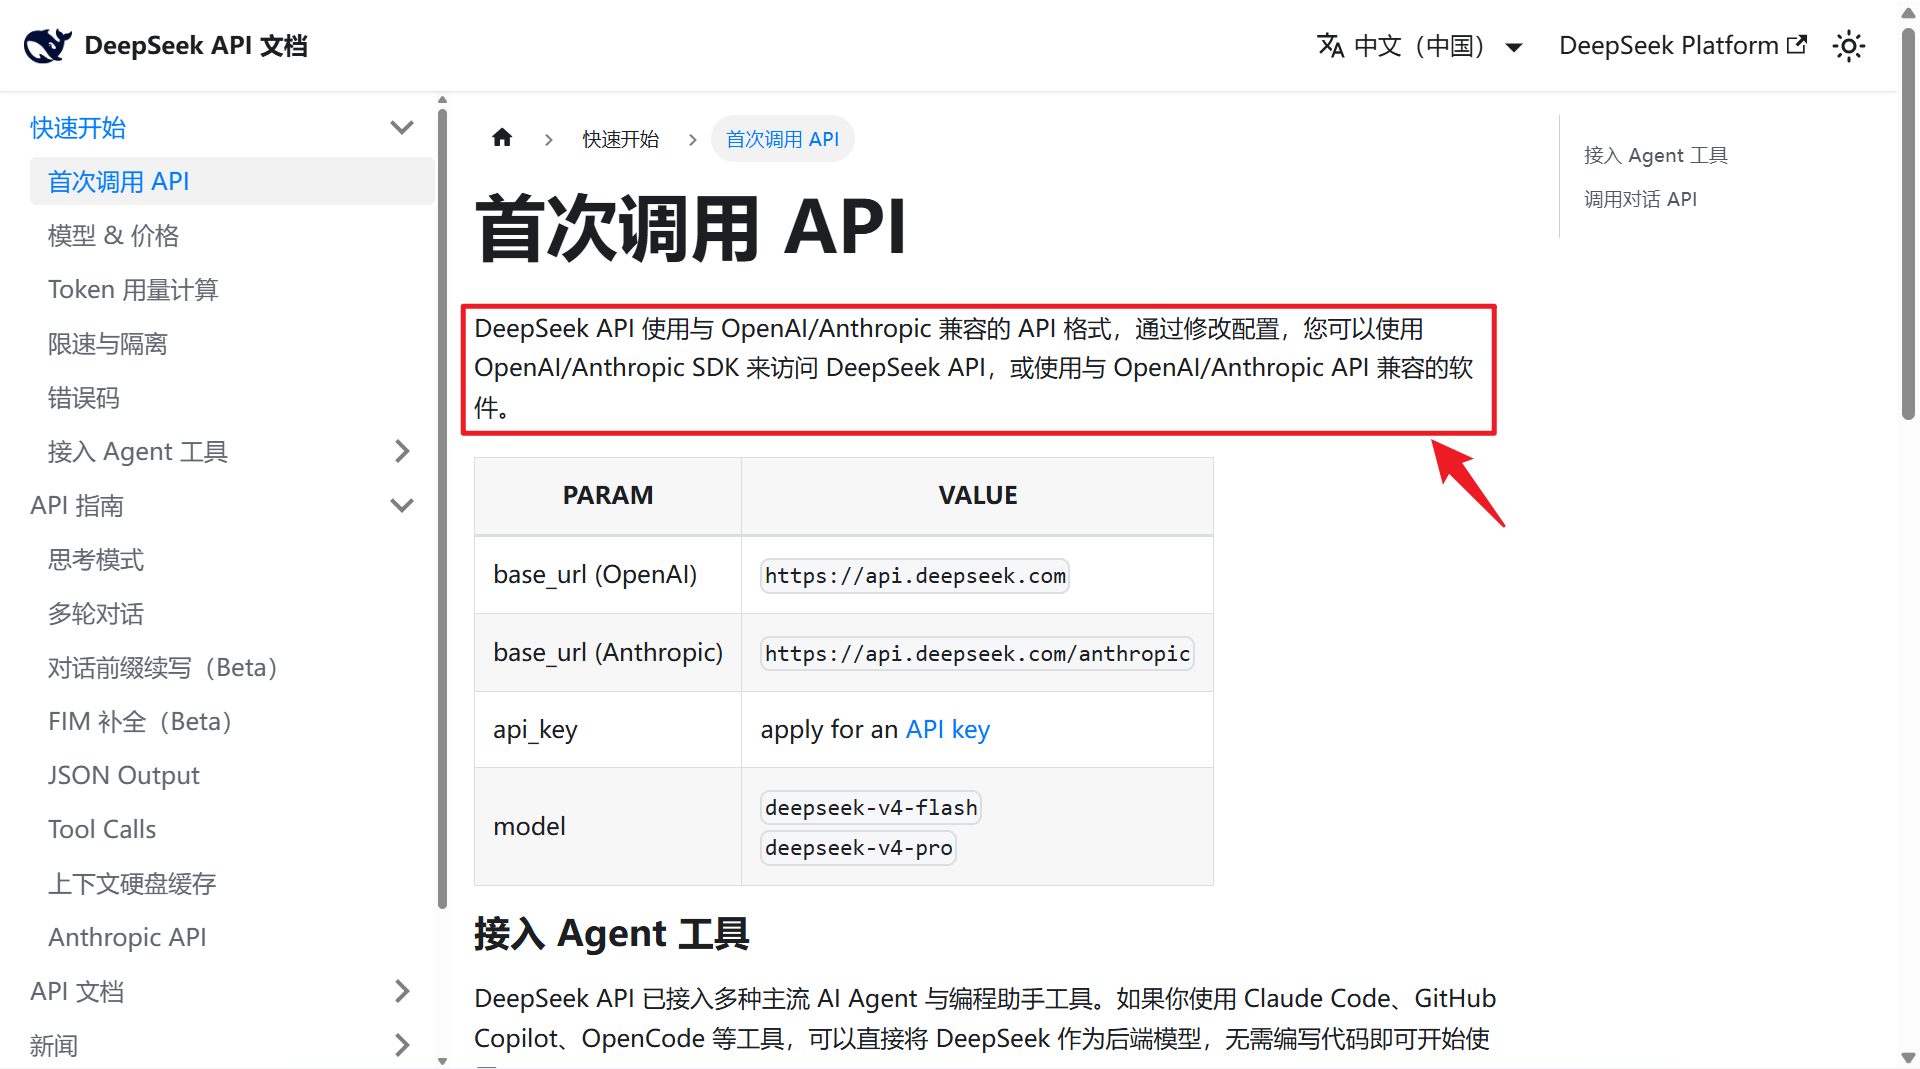The height and width of the screenshot is (1069, 1920).
Task: Collapse the 快速开始 sidebar section chevron
Action: coord(402,128)
